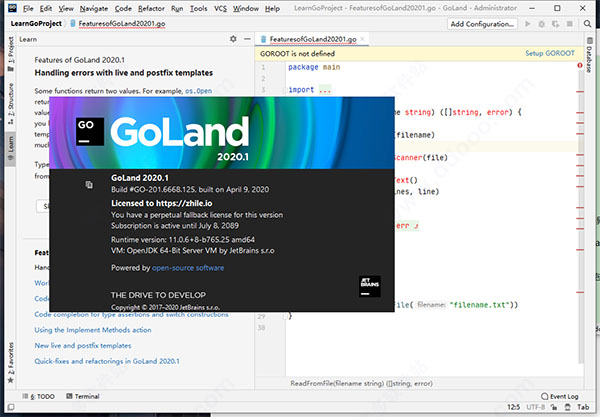The height and width of the screenshot is (417, 600).
Task: Open the Terminal tool window
Action: [83, 396]
